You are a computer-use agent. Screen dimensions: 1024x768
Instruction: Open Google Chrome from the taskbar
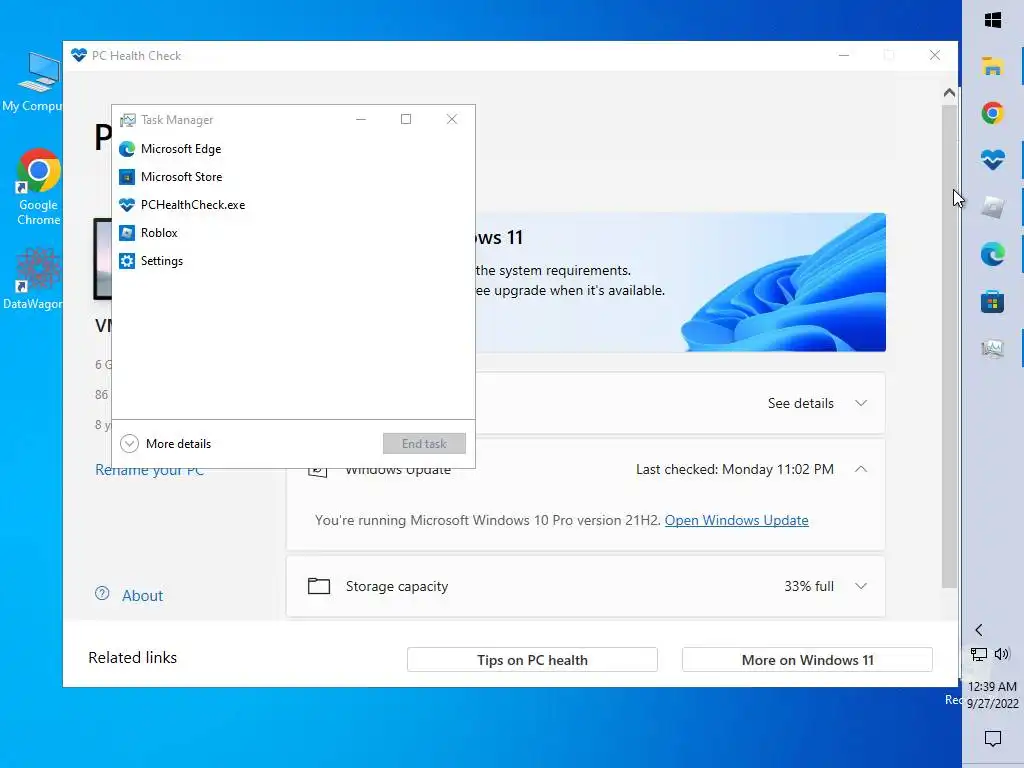tap(993, 113)
